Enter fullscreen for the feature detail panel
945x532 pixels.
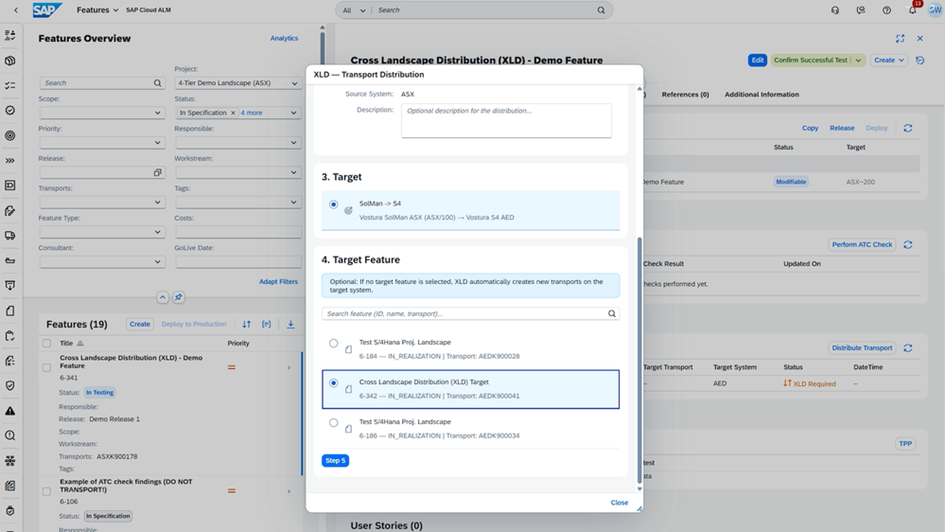pyautogui.click(x=900, y=39)
